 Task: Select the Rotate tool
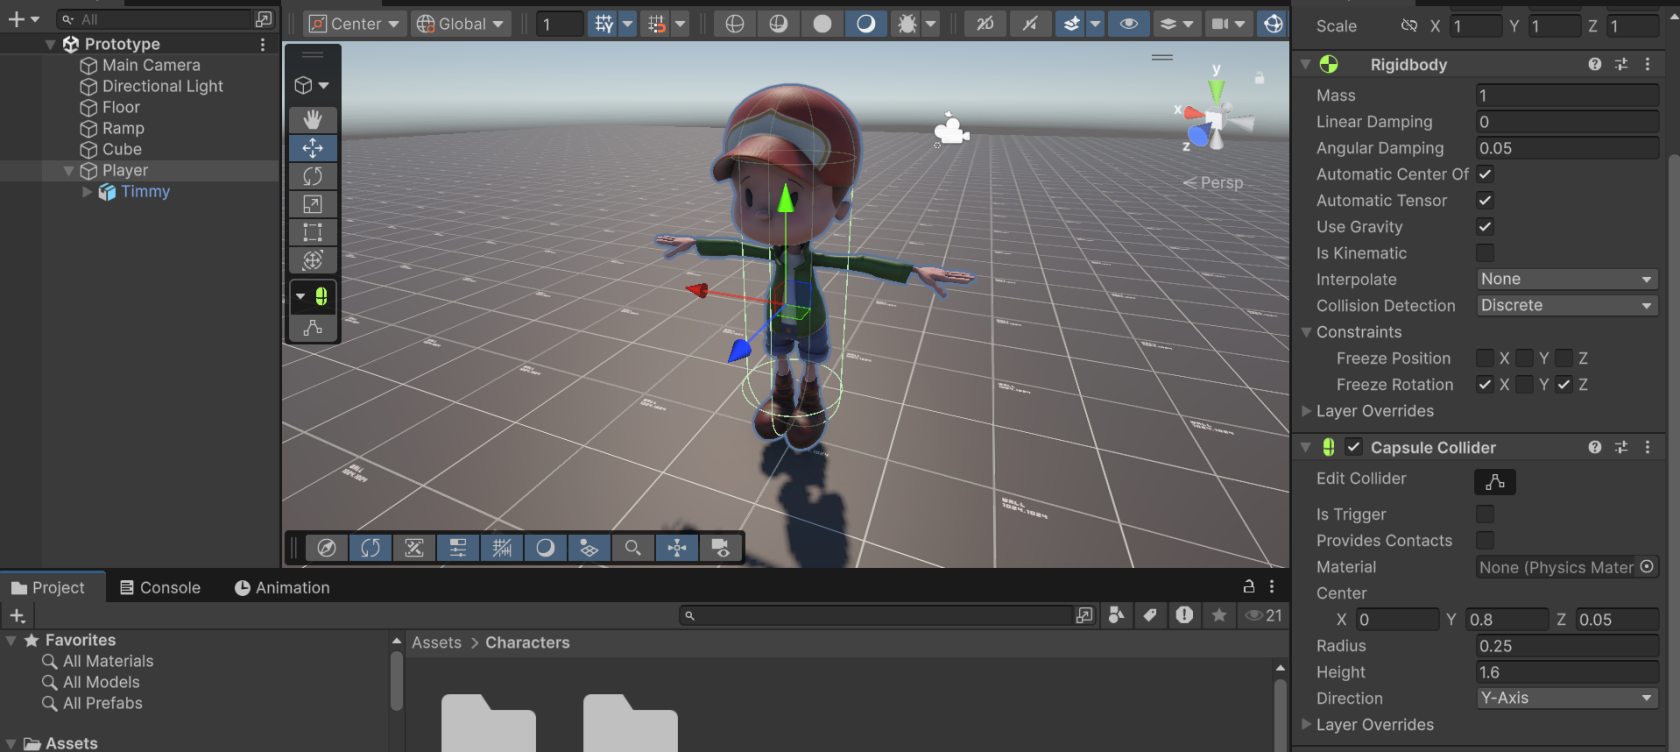(313, 176)
